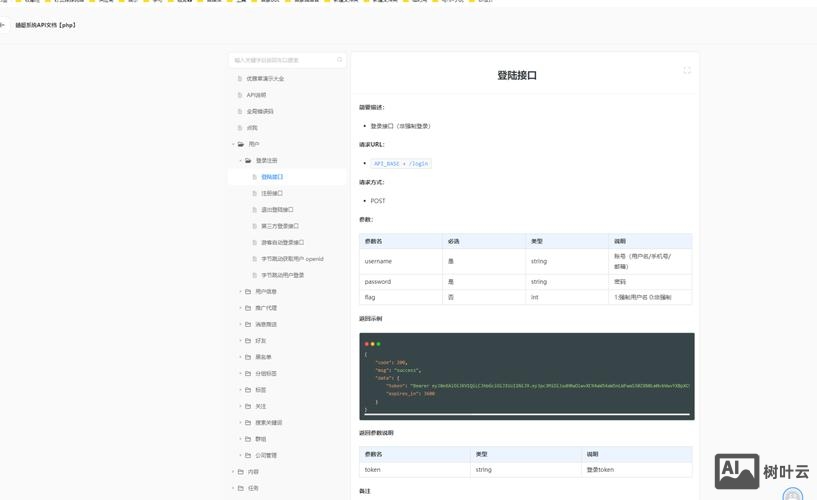The width and height of the screenshot is (817, 500).
Task: Click the fullscreen icon beside the 登陆接口 title
Action: [687, 70]
